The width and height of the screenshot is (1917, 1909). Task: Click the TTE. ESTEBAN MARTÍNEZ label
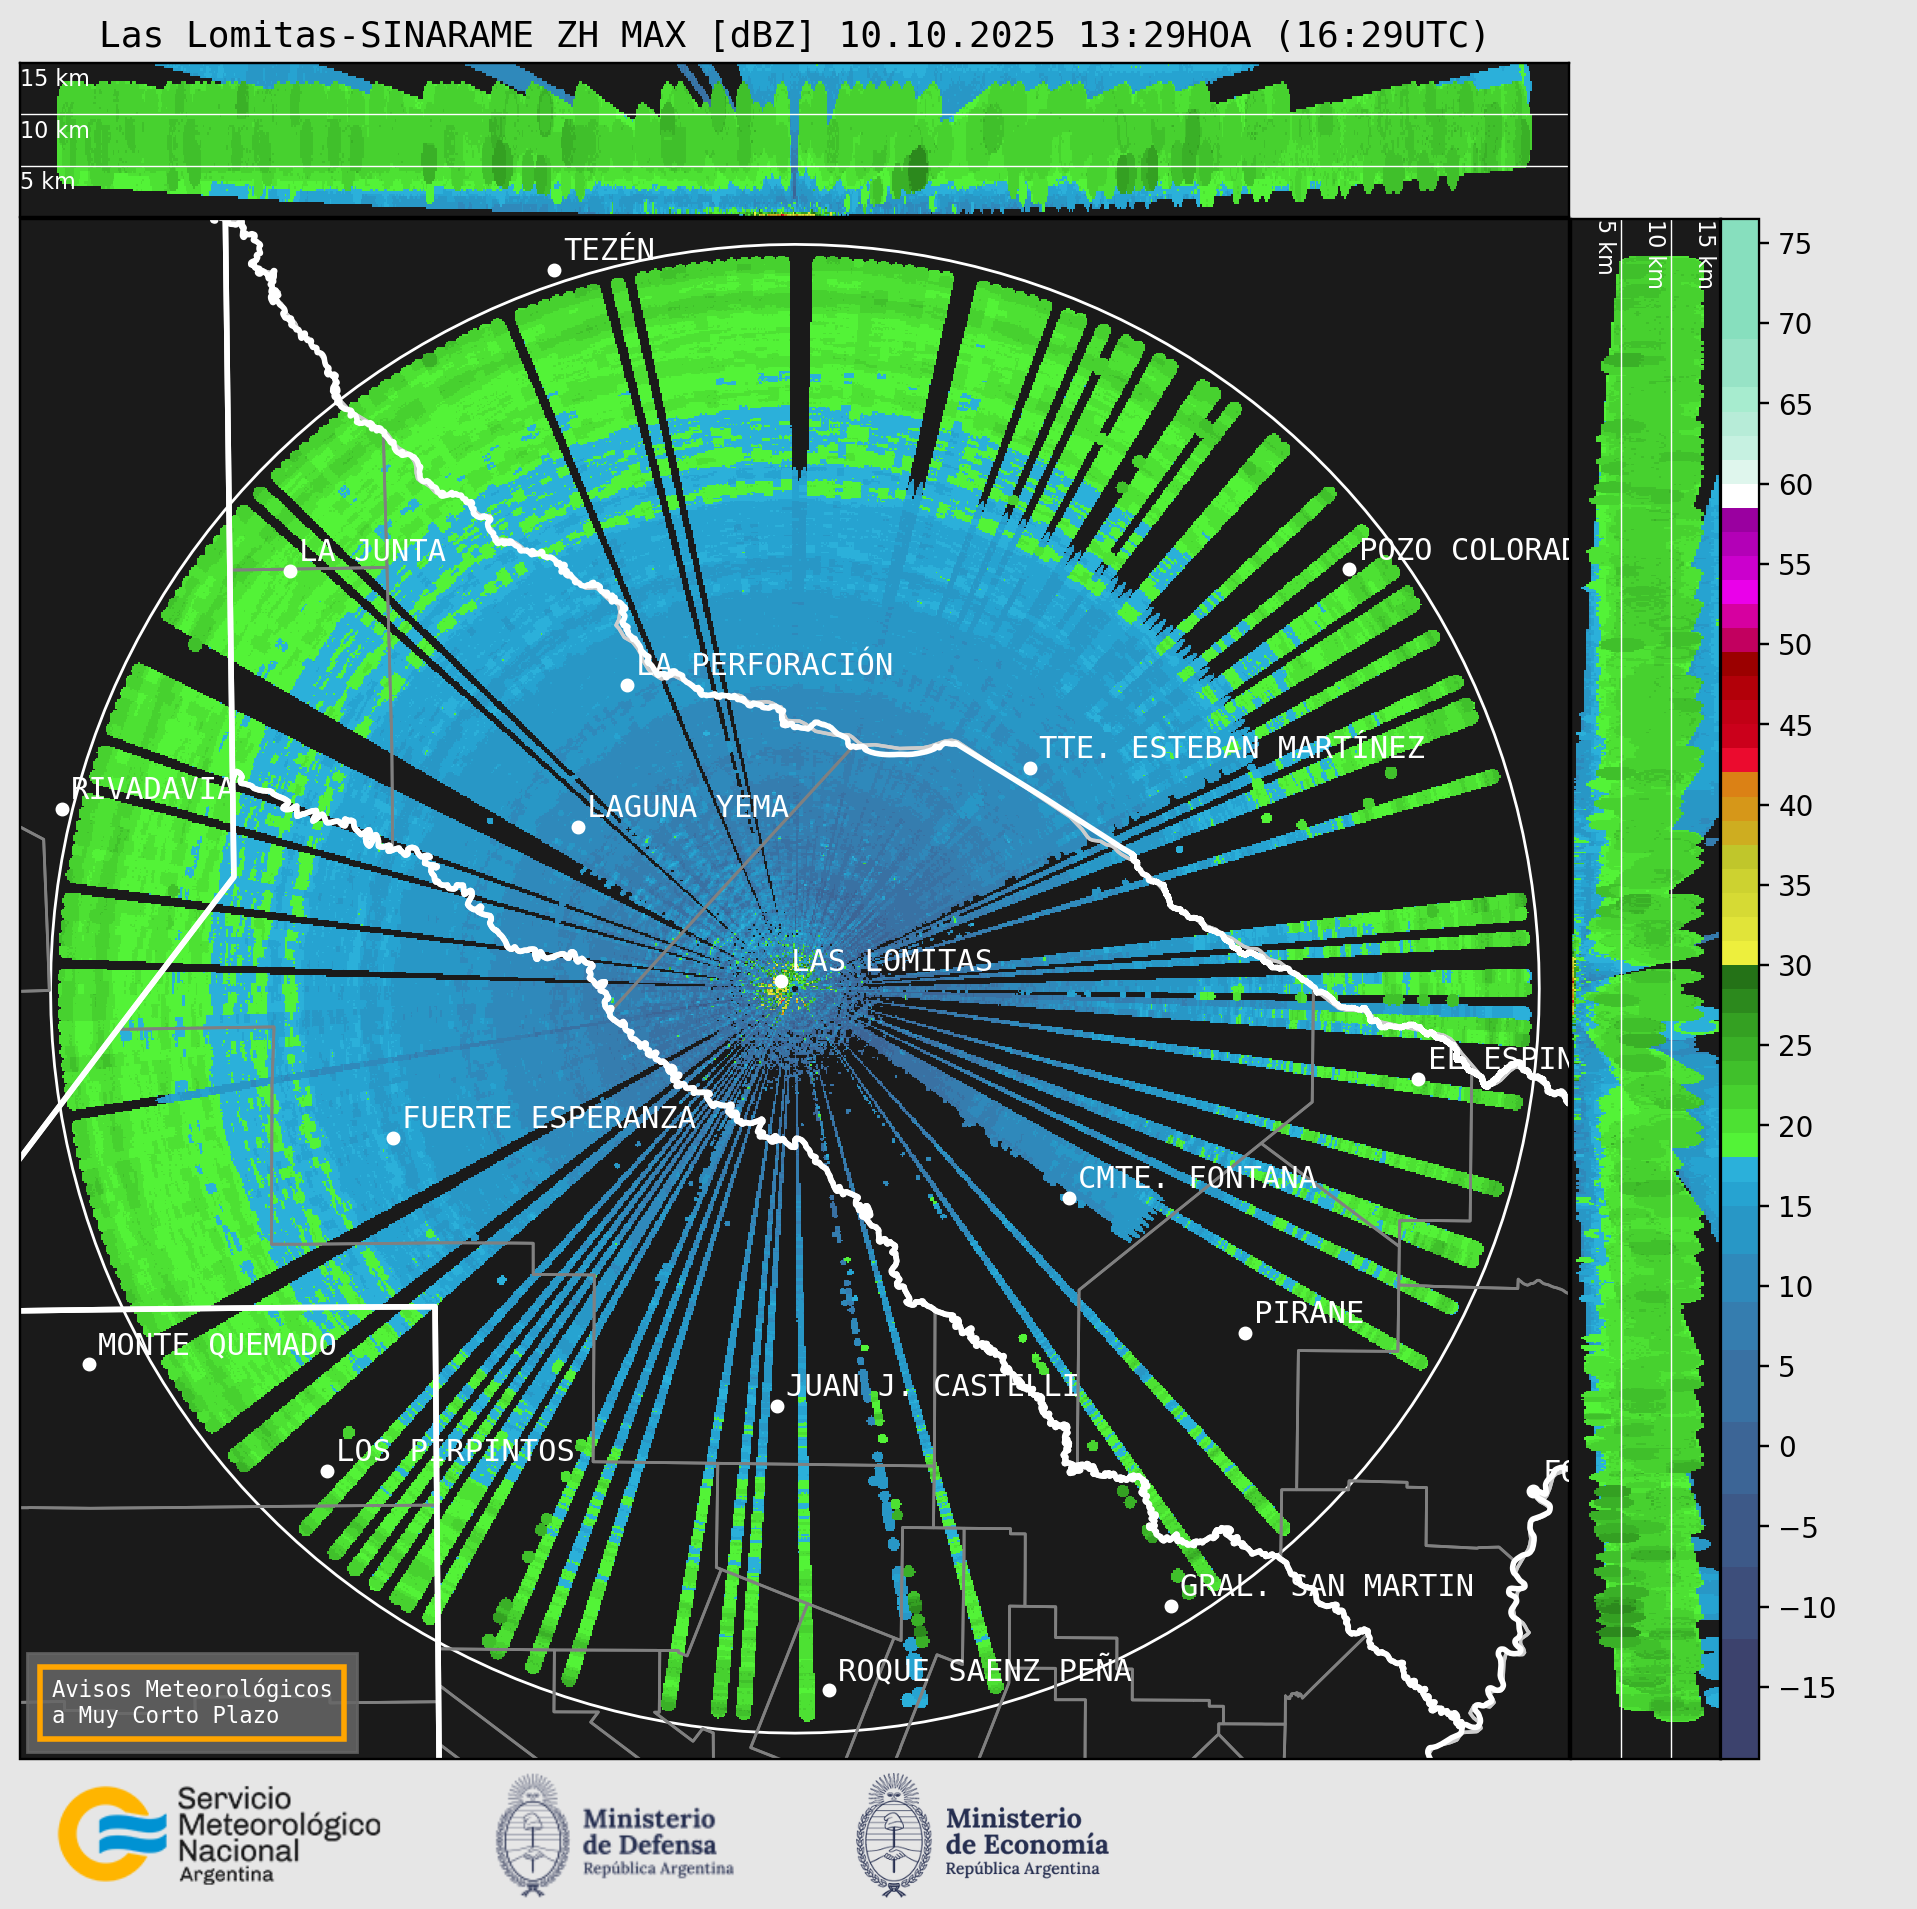click(x=1232, y=748)
